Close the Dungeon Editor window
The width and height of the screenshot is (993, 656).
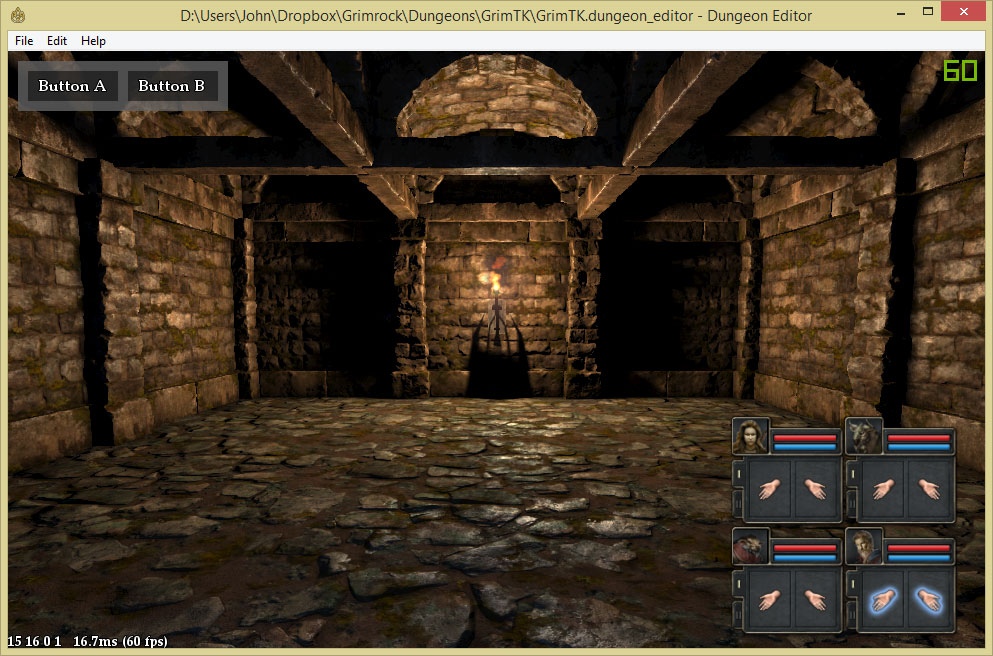963,11
